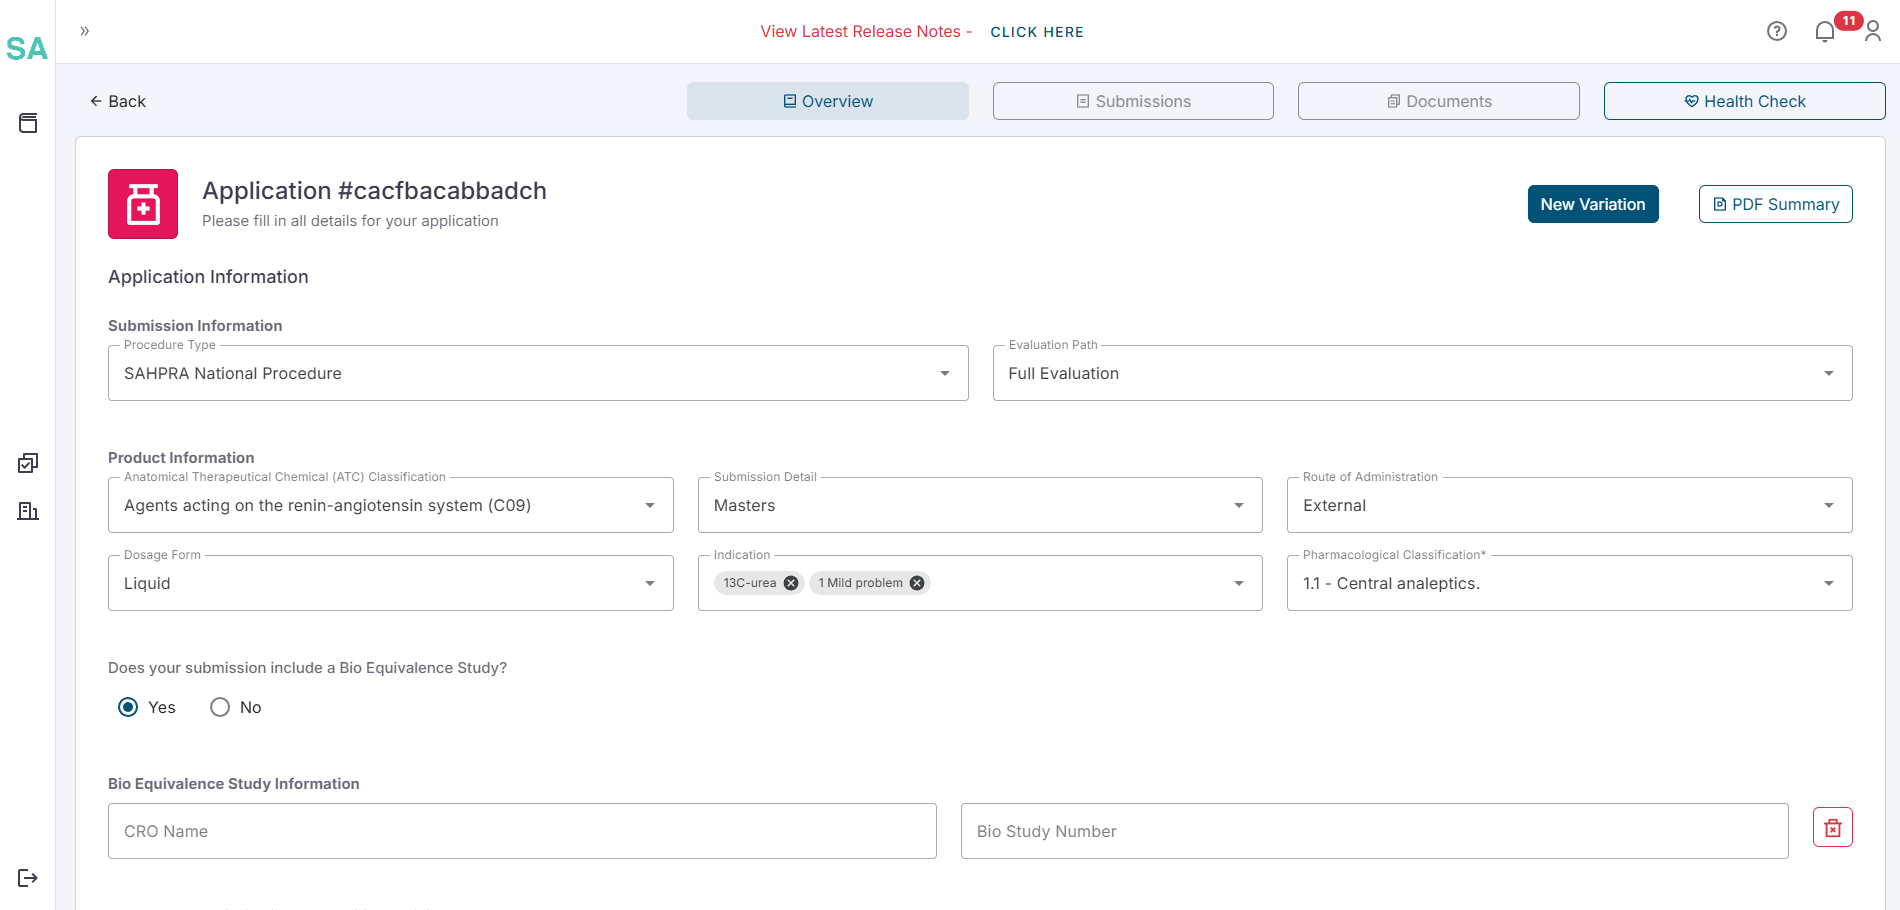The image size is (1900, 910).
Task: Expand the sidebar with double chevron
Action: 85,31
